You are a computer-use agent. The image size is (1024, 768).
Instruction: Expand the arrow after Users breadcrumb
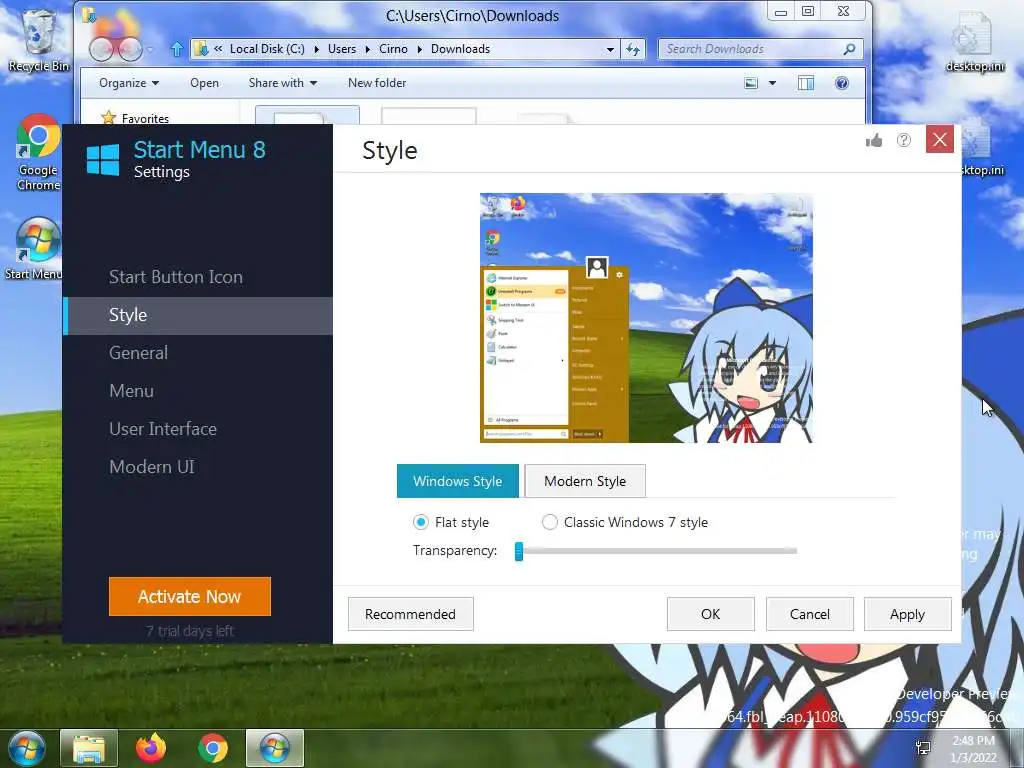(368, 49)
